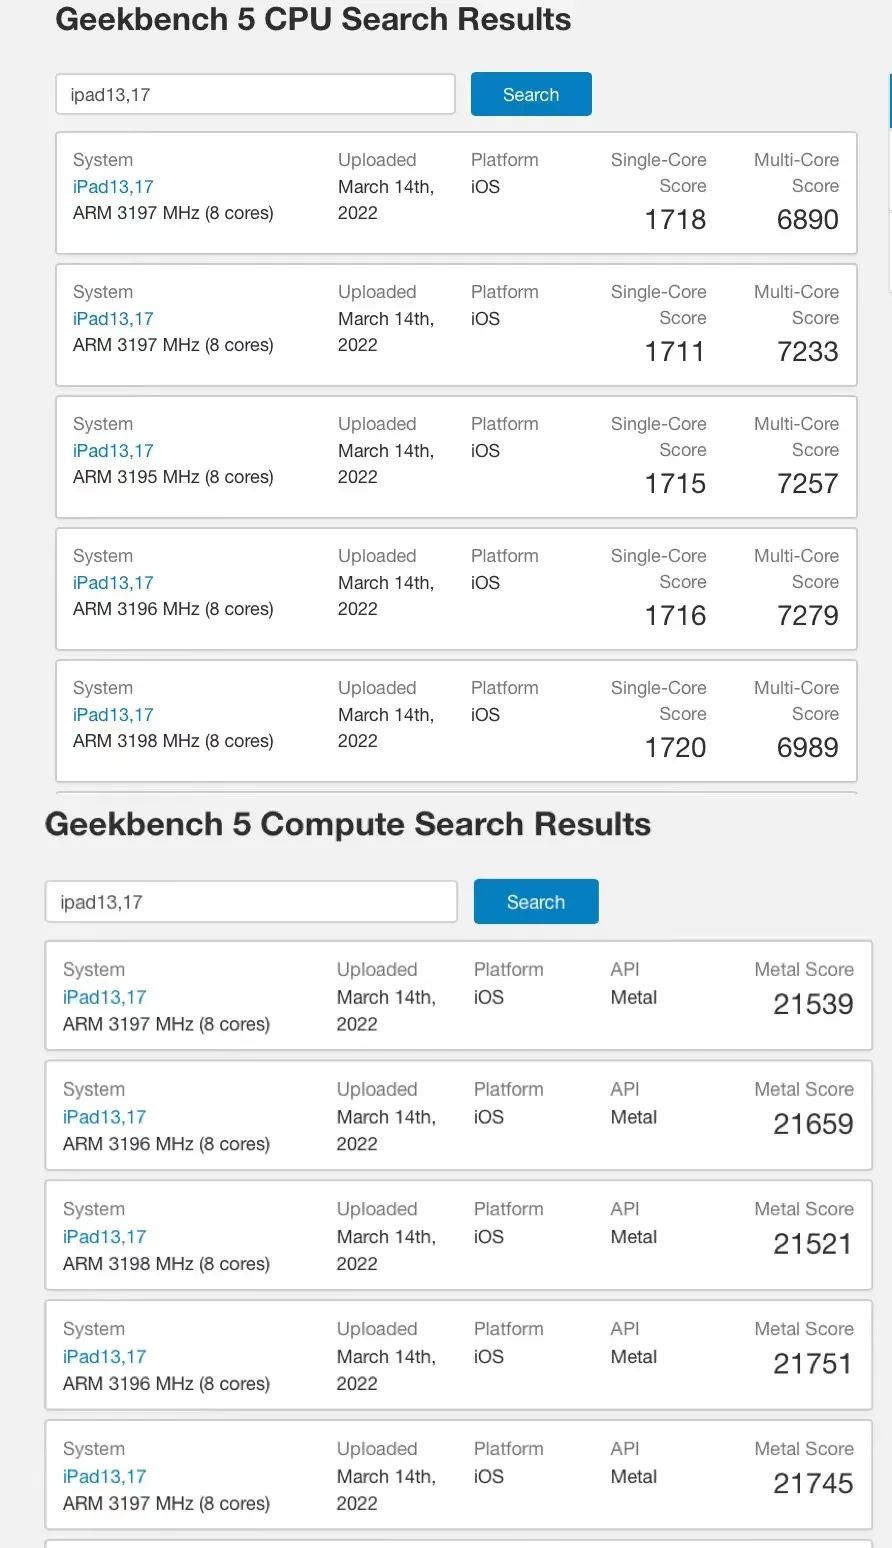
Task: Open iPad13,17 link for Metal score 21751
Action: [x=104, y=1357]
